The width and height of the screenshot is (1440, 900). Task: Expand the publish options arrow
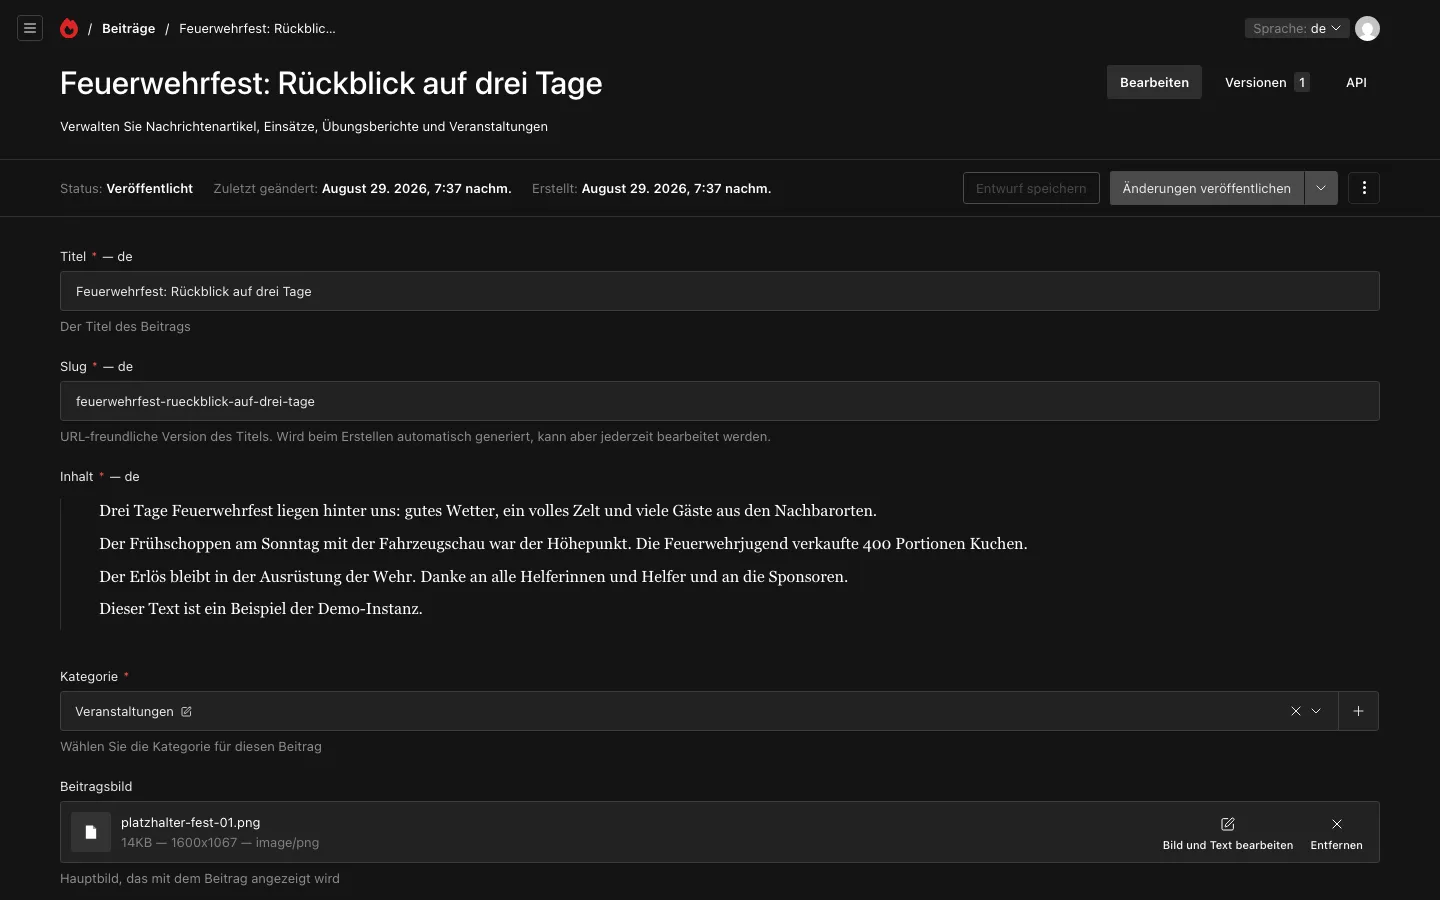tap(1321, 188)
